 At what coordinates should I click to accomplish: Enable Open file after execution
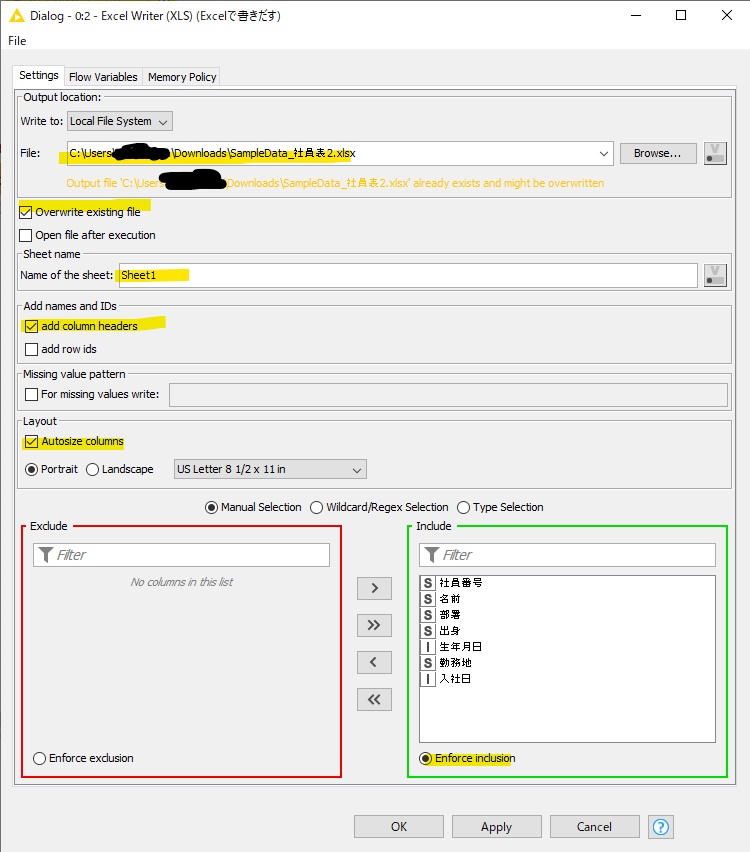[x=26, y=235]
